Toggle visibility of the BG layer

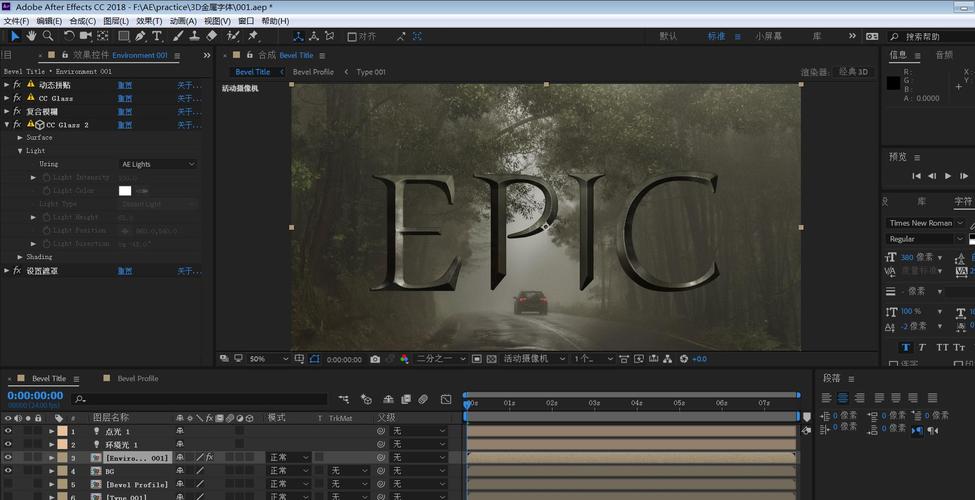point(8,470)
